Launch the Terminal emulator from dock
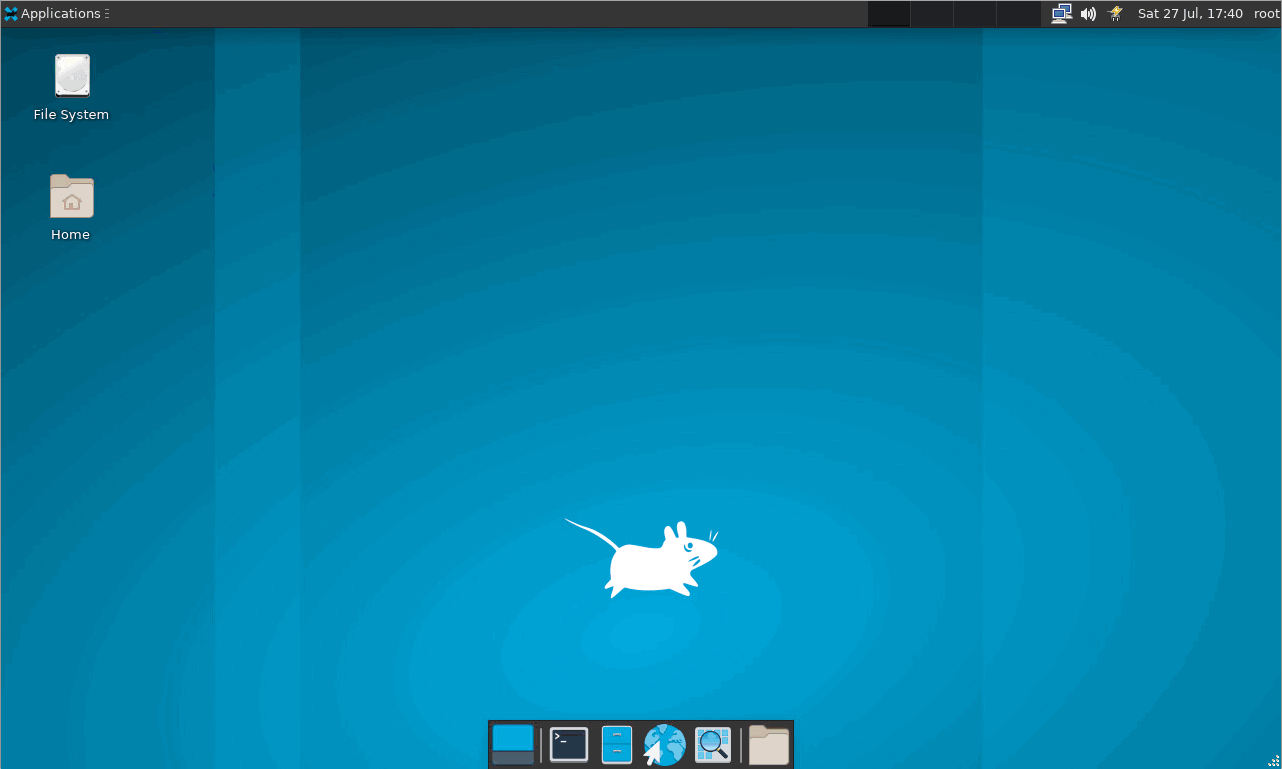 pos(569,745)
